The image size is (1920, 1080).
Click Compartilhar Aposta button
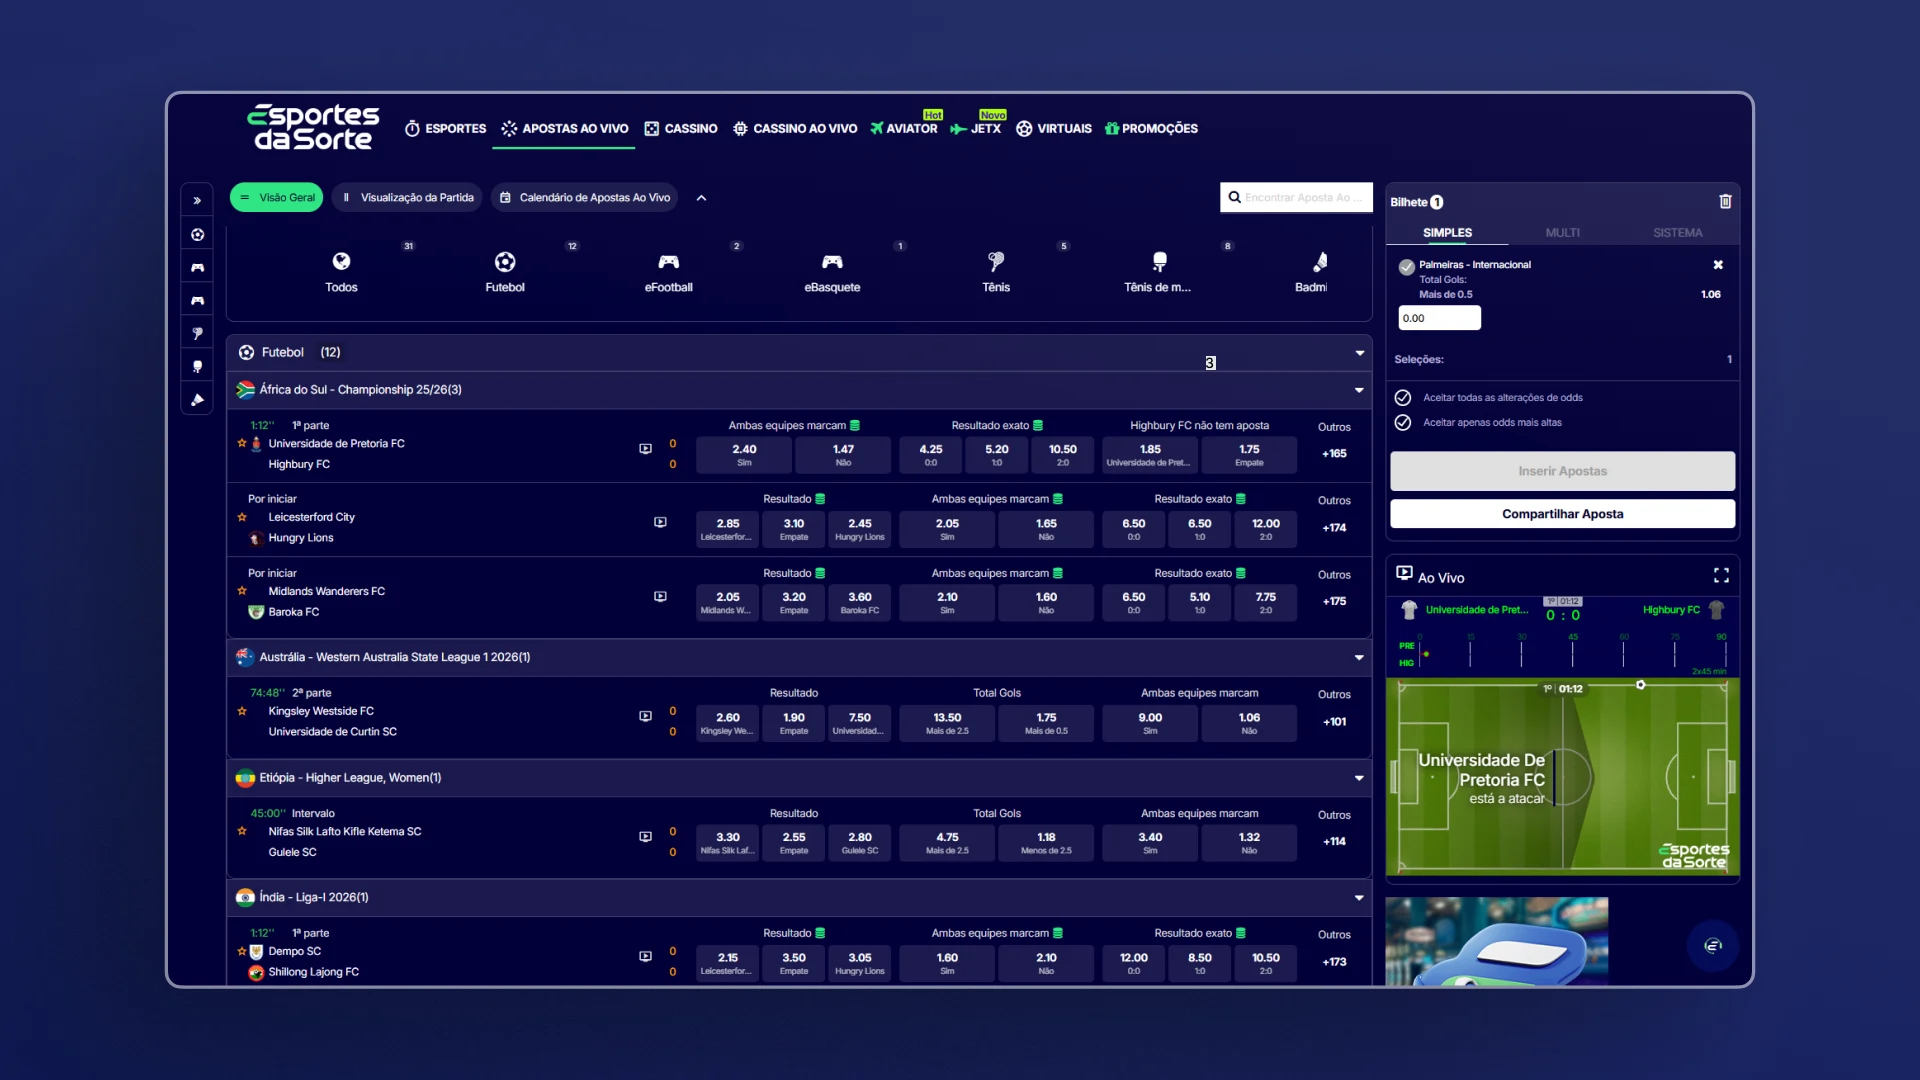pos(1562,514)
